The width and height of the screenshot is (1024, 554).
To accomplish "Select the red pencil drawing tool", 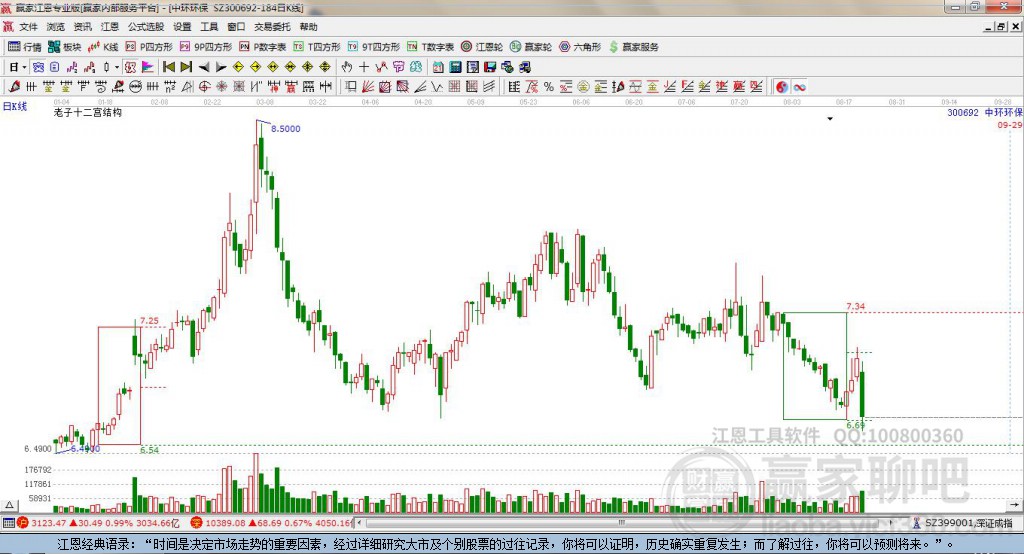I will 14,87.
